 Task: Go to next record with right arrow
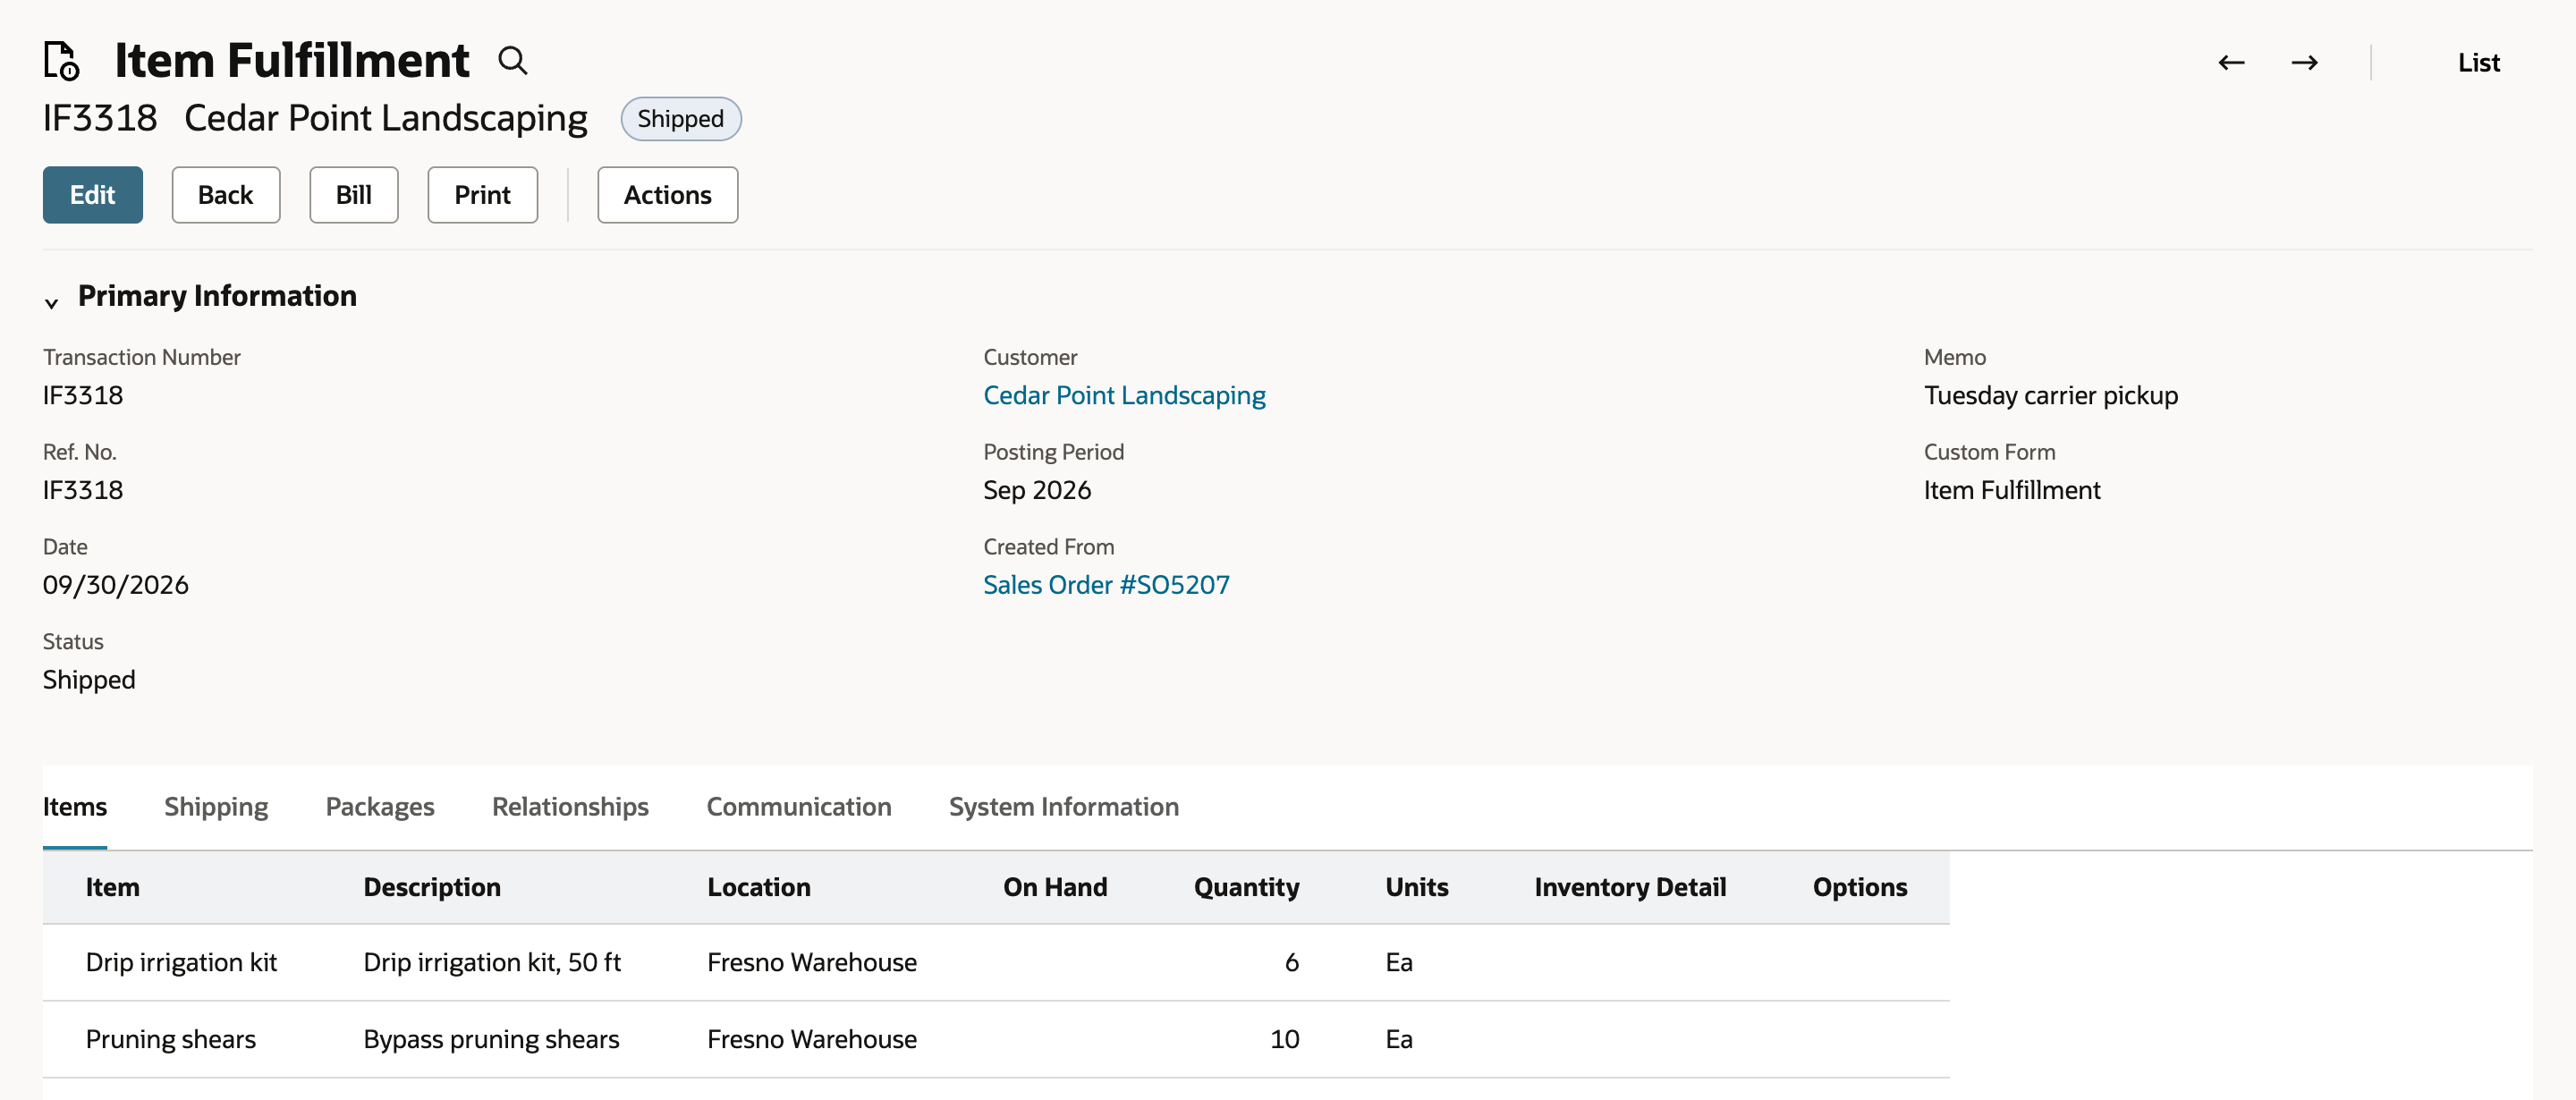pyautogui.click(x=2305, y=63)
